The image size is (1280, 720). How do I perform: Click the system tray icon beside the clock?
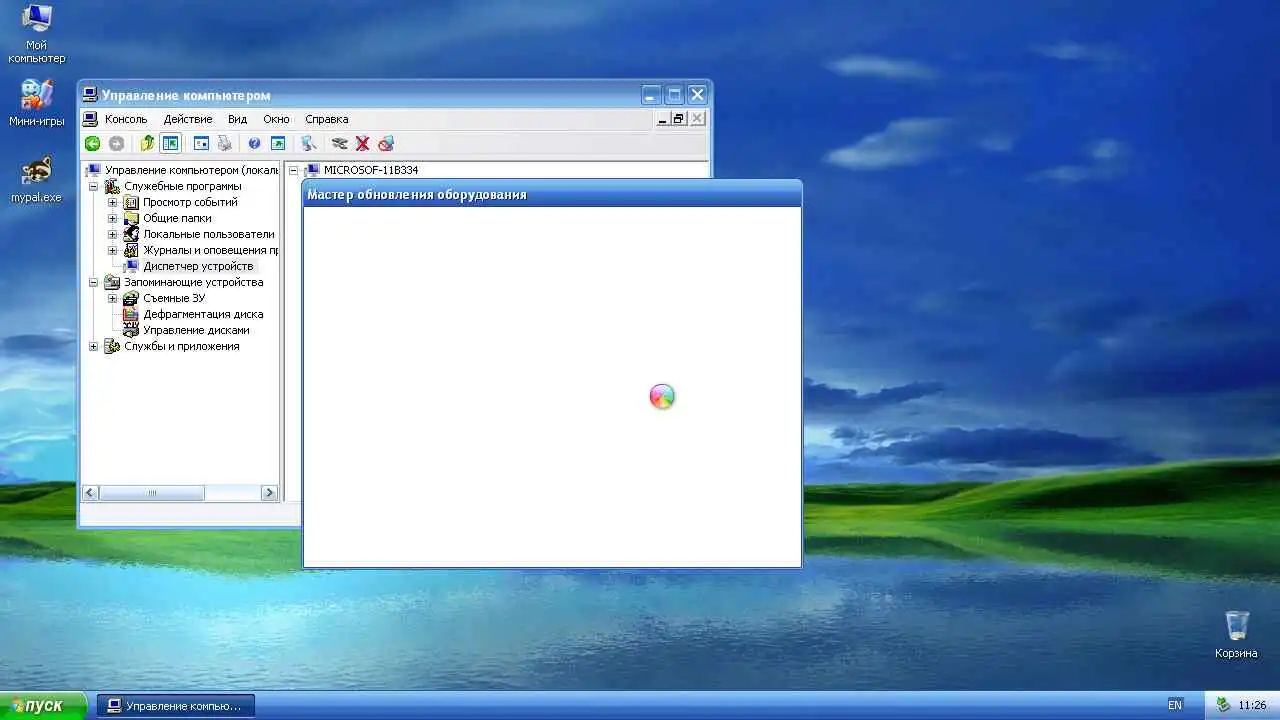pyautogui.click(x=1223, y=705)
